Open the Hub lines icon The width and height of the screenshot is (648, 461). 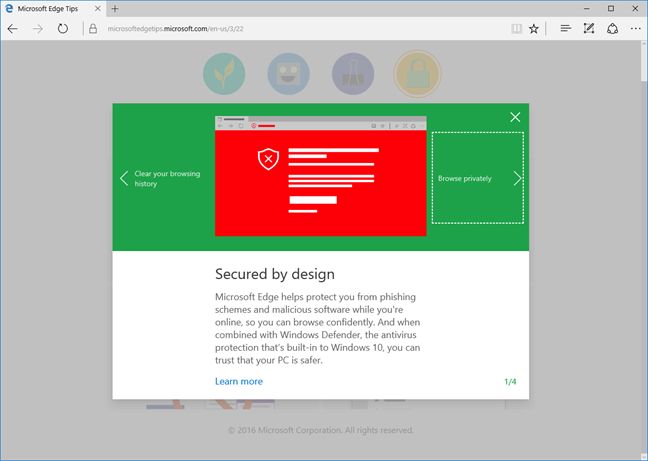pos(565,29)
